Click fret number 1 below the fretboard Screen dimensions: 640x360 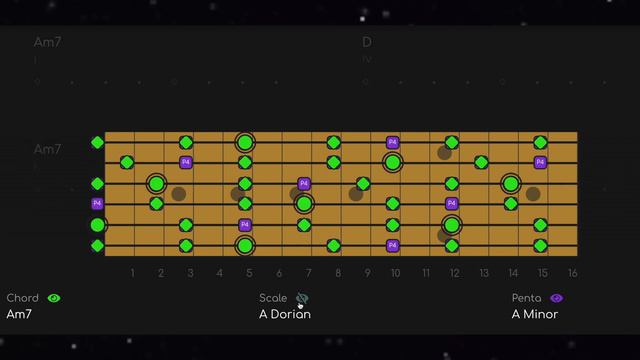(x=132, y=273)
